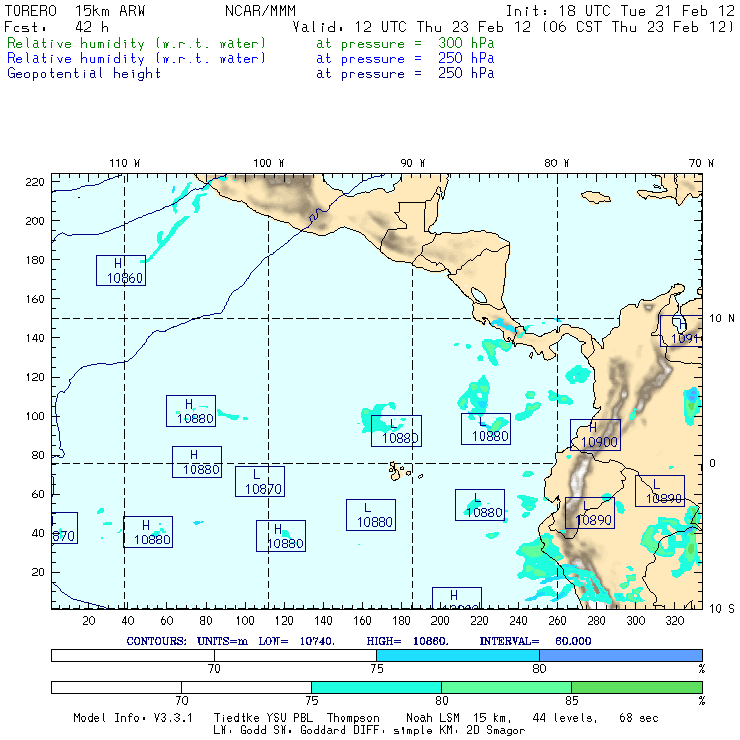Image resolution: width=740 pixels, height=740 pixels.
Task: Click the teal 75–80 swatch in lower colorbar
Action: click(376, 687)
